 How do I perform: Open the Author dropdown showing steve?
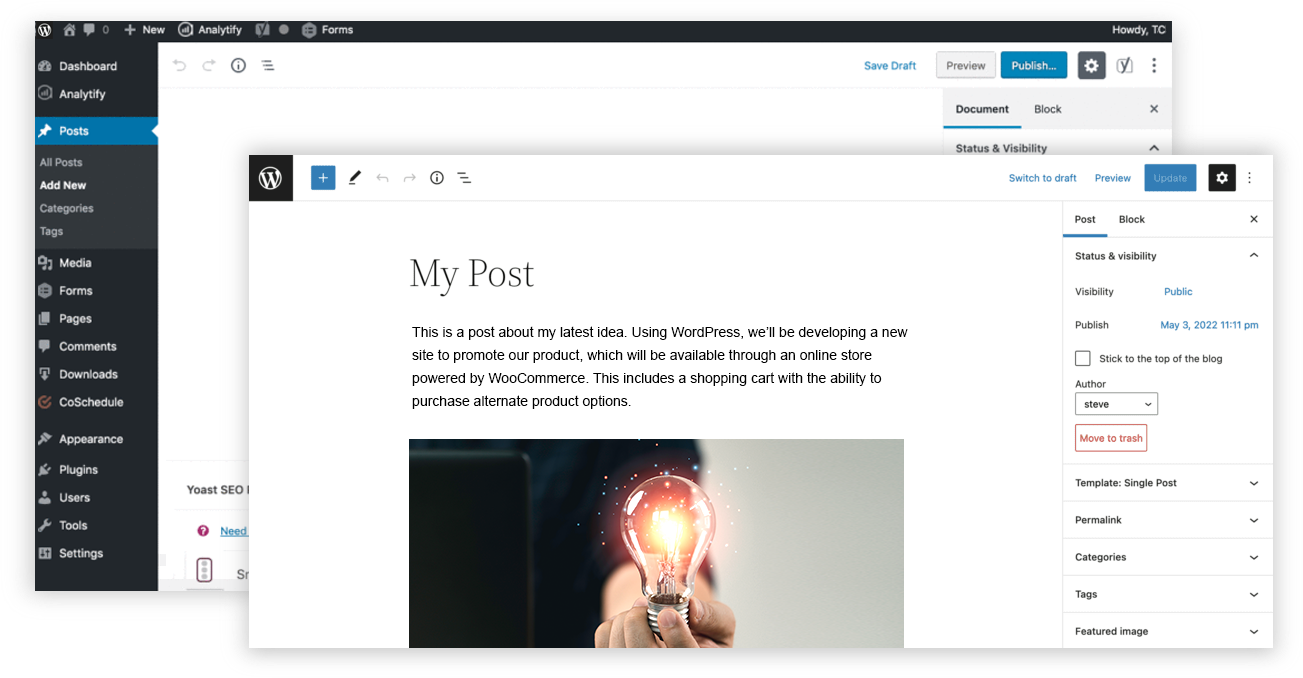(1116, 403)
